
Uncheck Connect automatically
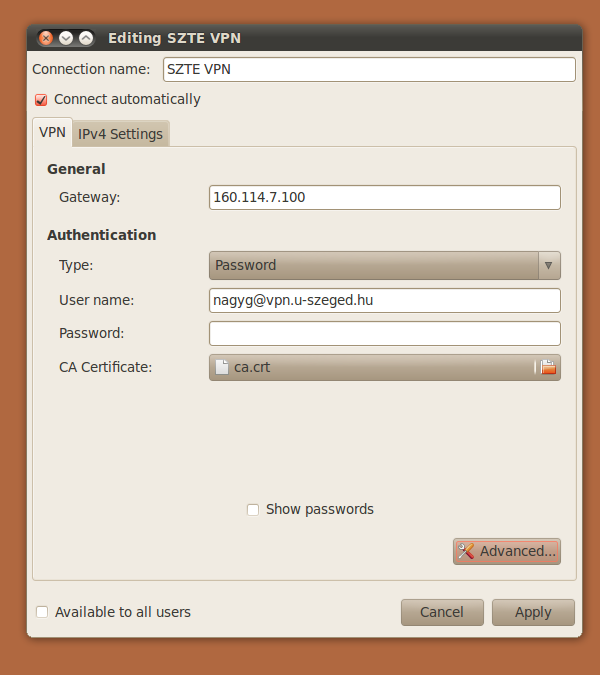tap(41, 100)
